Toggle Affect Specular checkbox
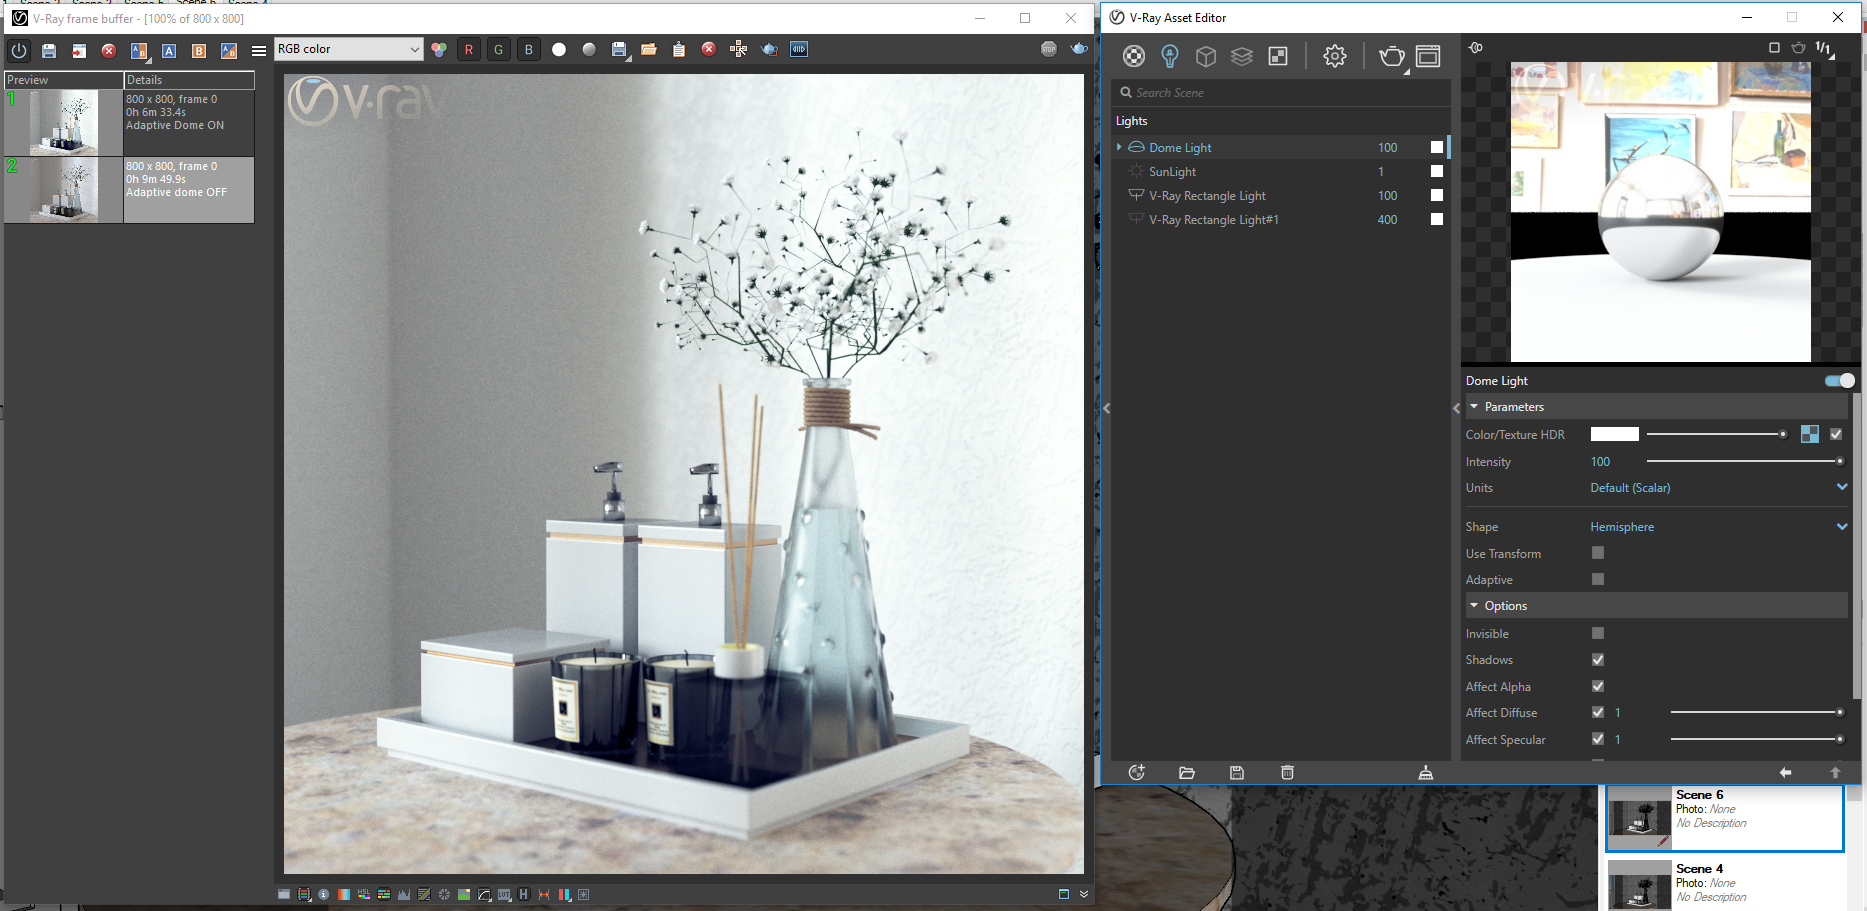The height and width of the screenshot is (911, 1867). tap(1598, 739)
